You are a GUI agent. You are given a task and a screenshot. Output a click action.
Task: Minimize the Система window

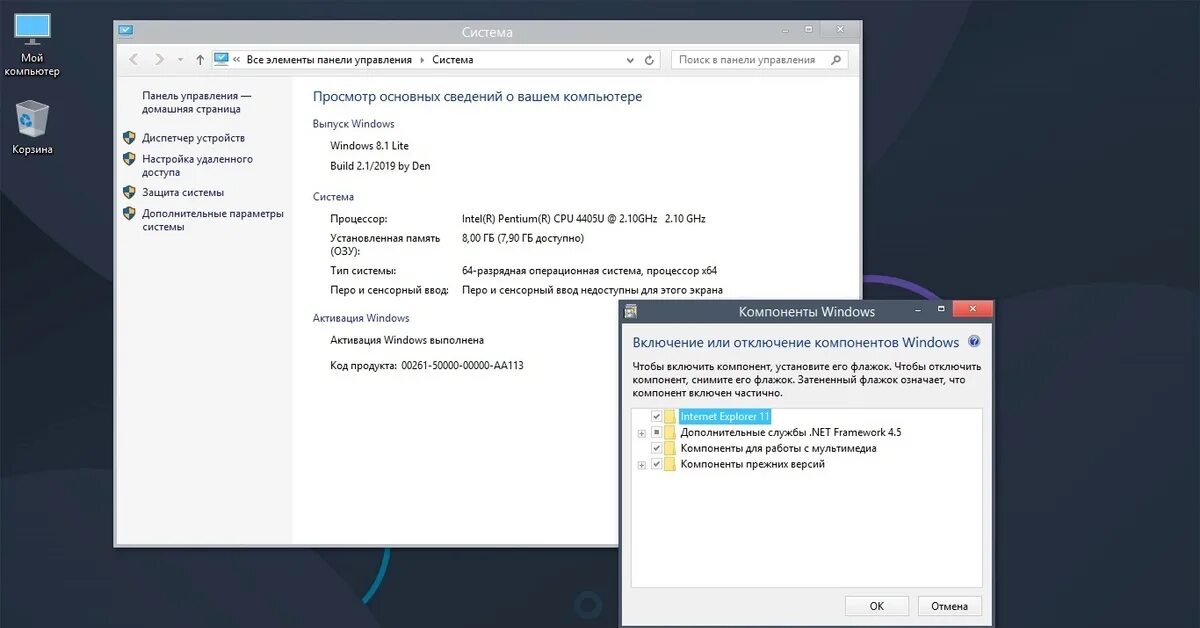coord(784,32)
